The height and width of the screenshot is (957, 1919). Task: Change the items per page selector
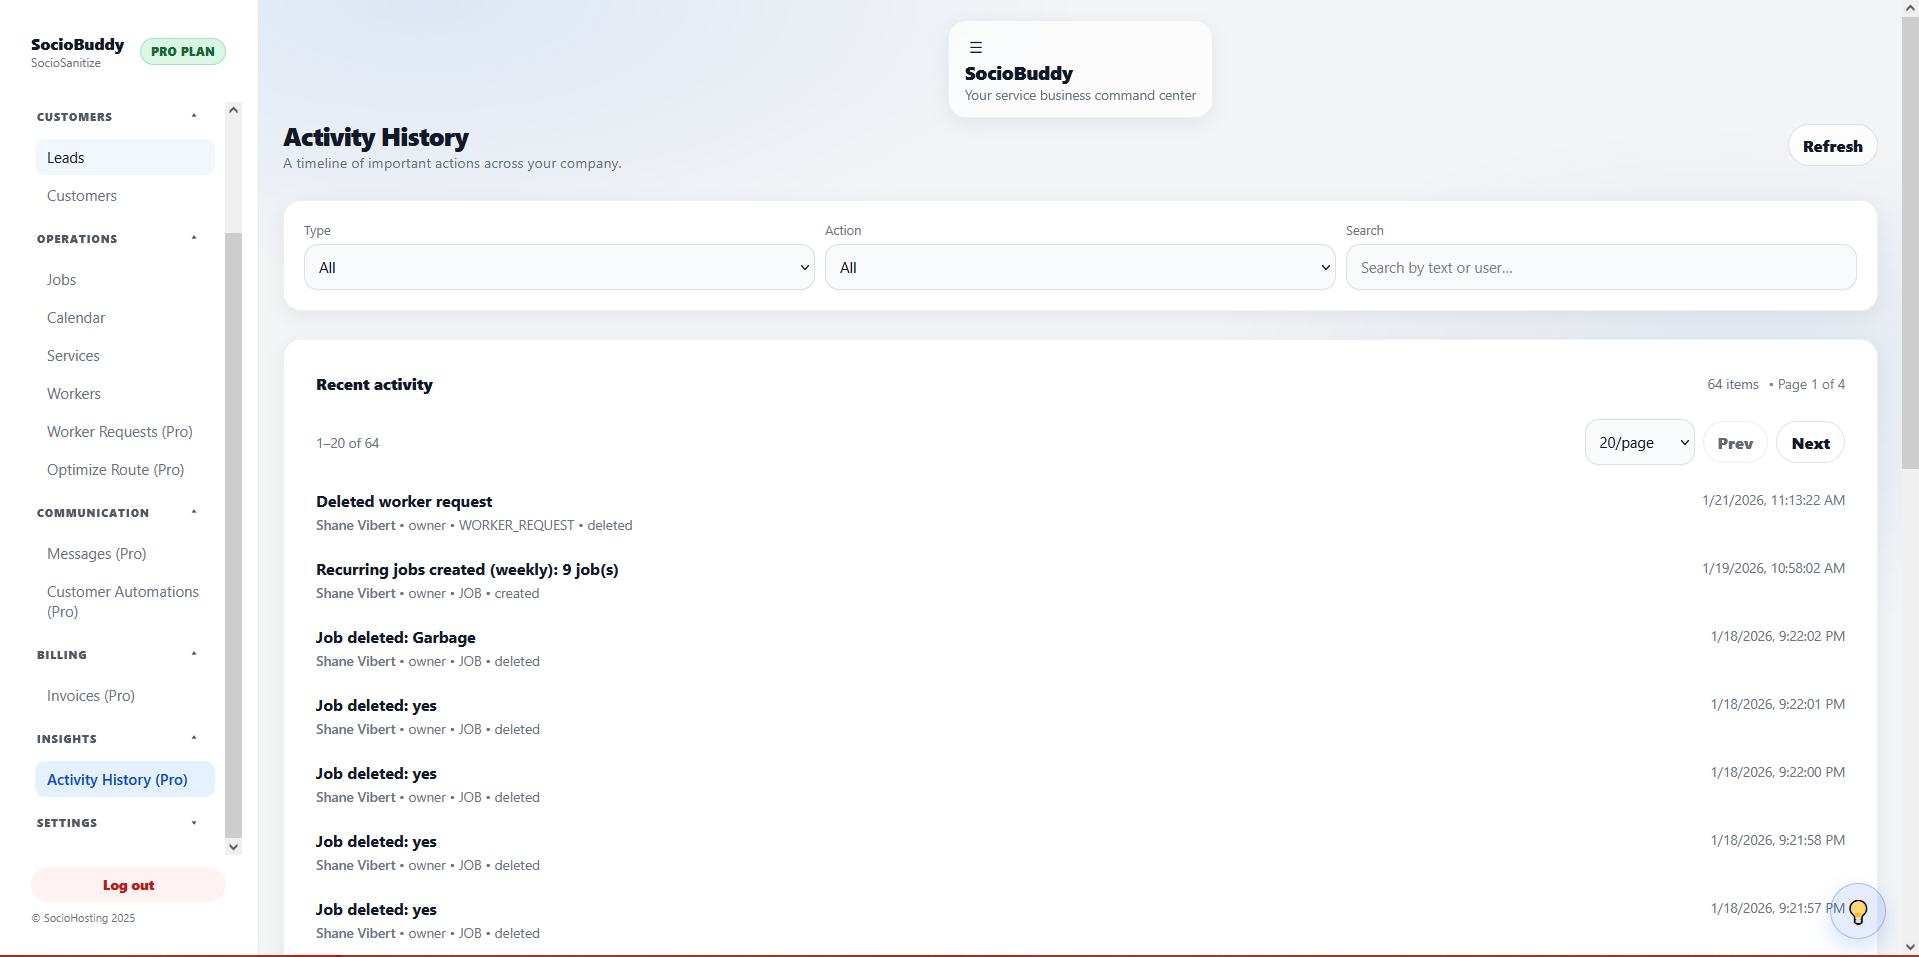click(x=1638, y=442)
